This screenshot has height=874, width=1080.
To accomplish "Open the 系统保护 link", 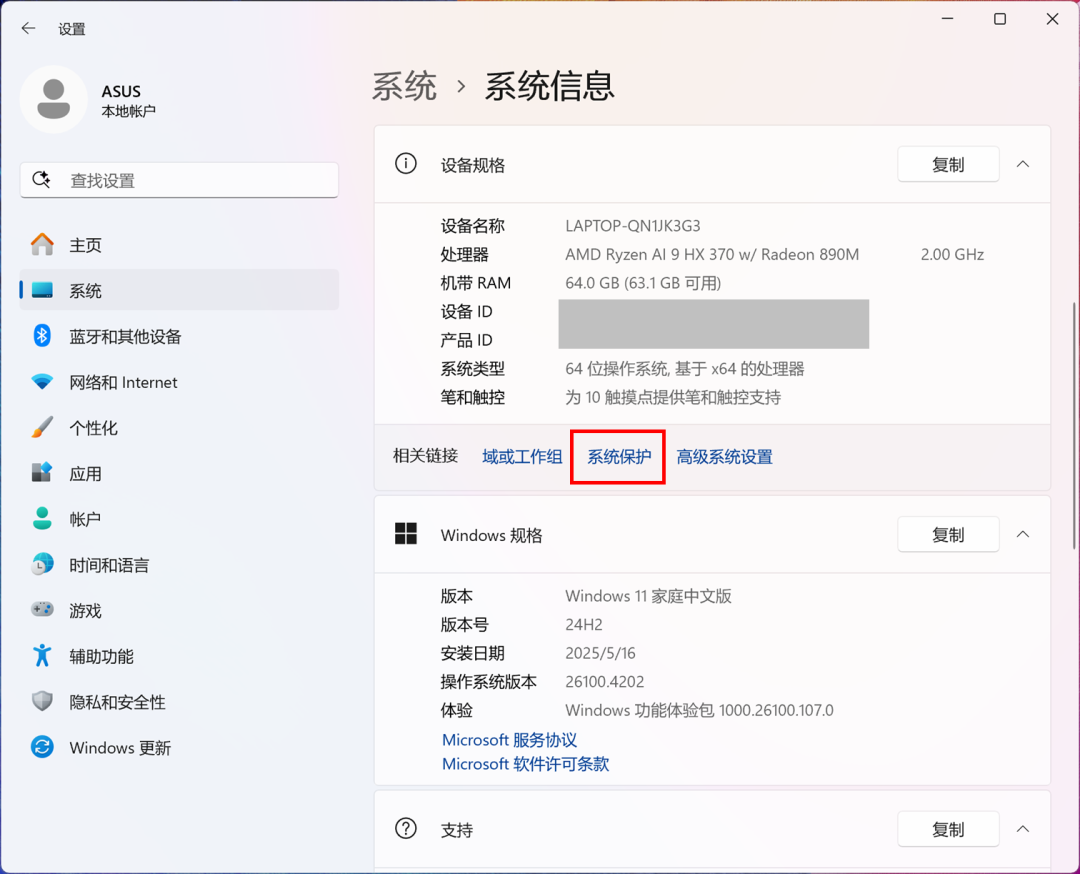I will 619,457.
